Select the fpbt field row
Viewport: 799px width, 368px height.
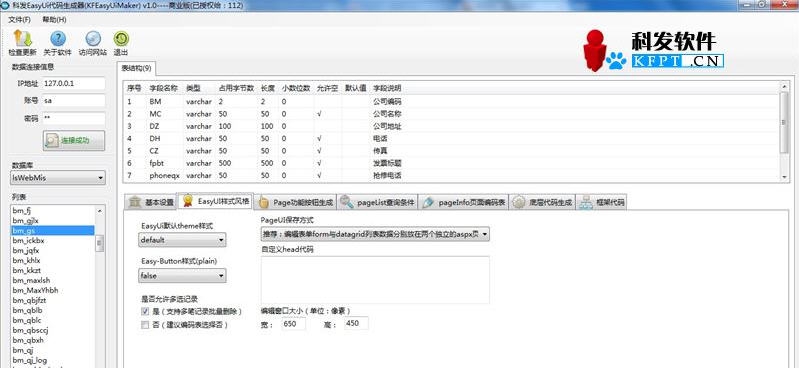point(451,163)
